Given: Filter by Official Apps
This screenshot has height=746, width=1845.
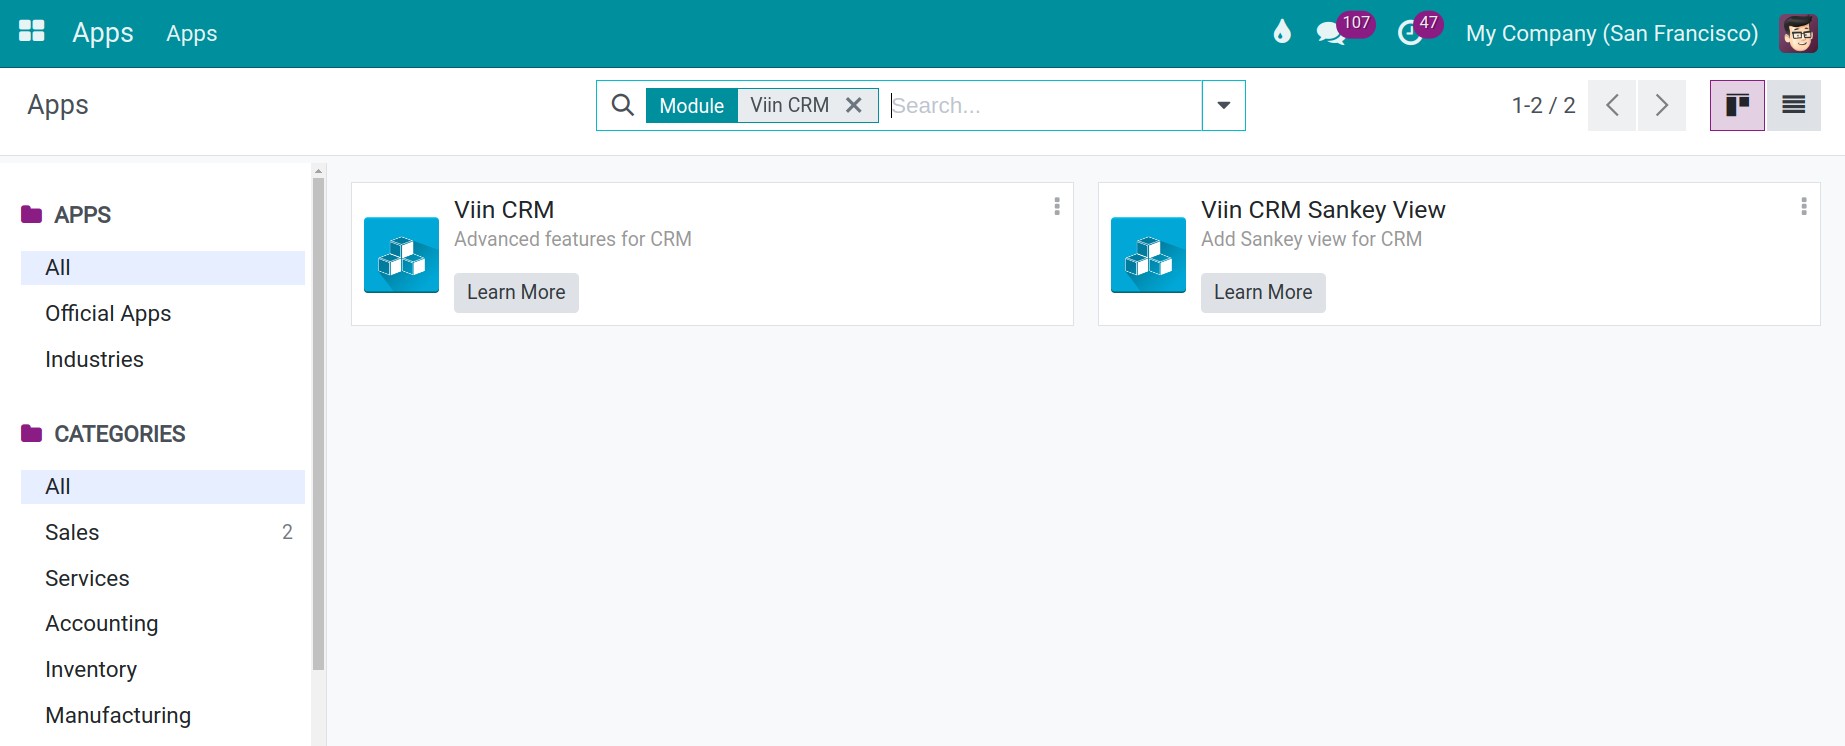Looking at the screenshot, I should pyautogui.click(x=163, y=313).
